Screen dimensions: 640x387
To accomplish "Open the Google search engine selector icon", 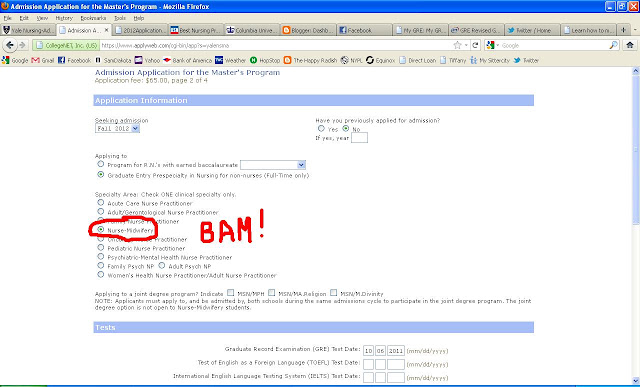I will pos(492,45).
